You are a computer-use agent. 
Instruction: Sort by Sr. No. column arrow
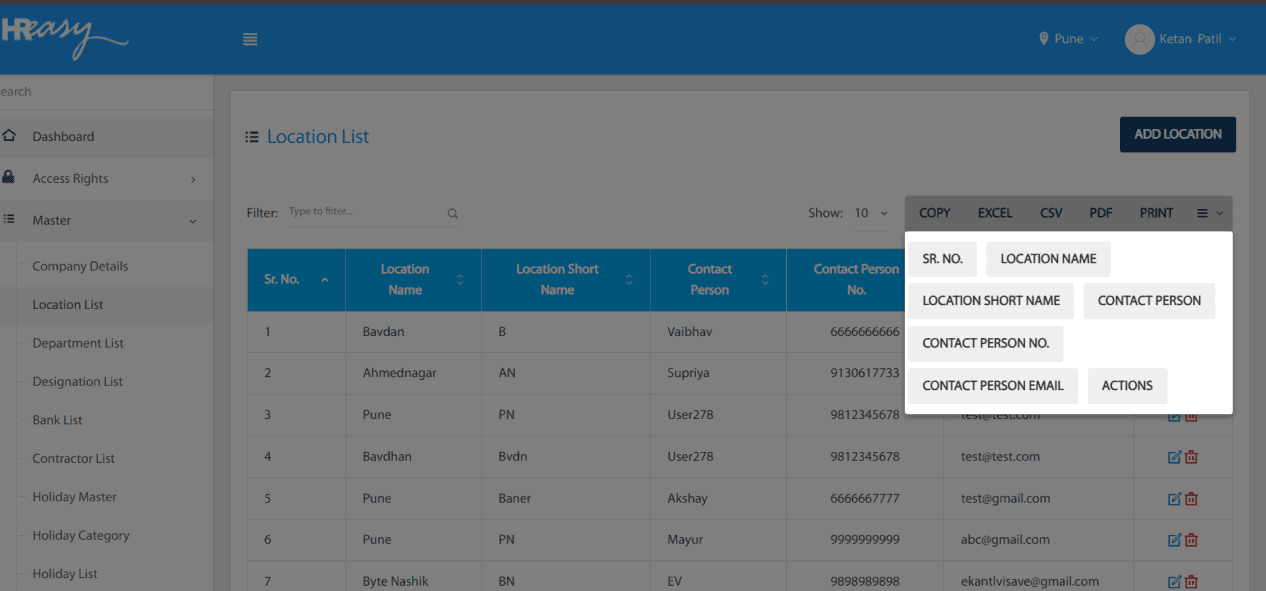pos(324,280)
